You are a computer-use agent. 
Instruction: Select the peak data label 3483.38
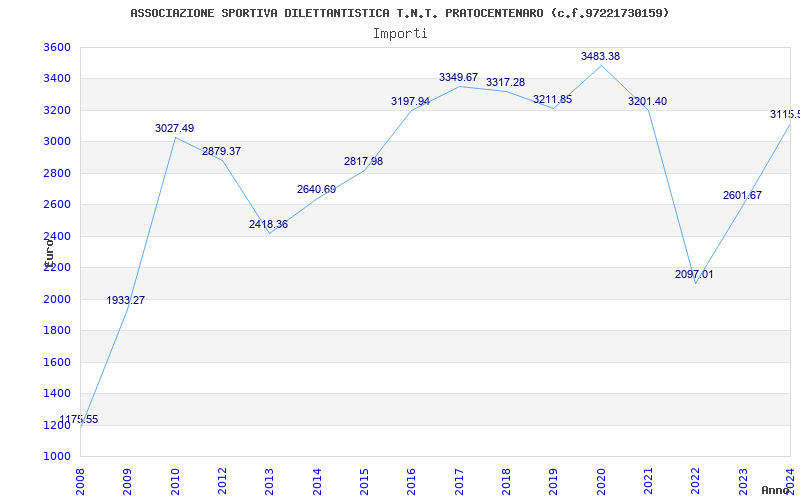coord(601,57)
